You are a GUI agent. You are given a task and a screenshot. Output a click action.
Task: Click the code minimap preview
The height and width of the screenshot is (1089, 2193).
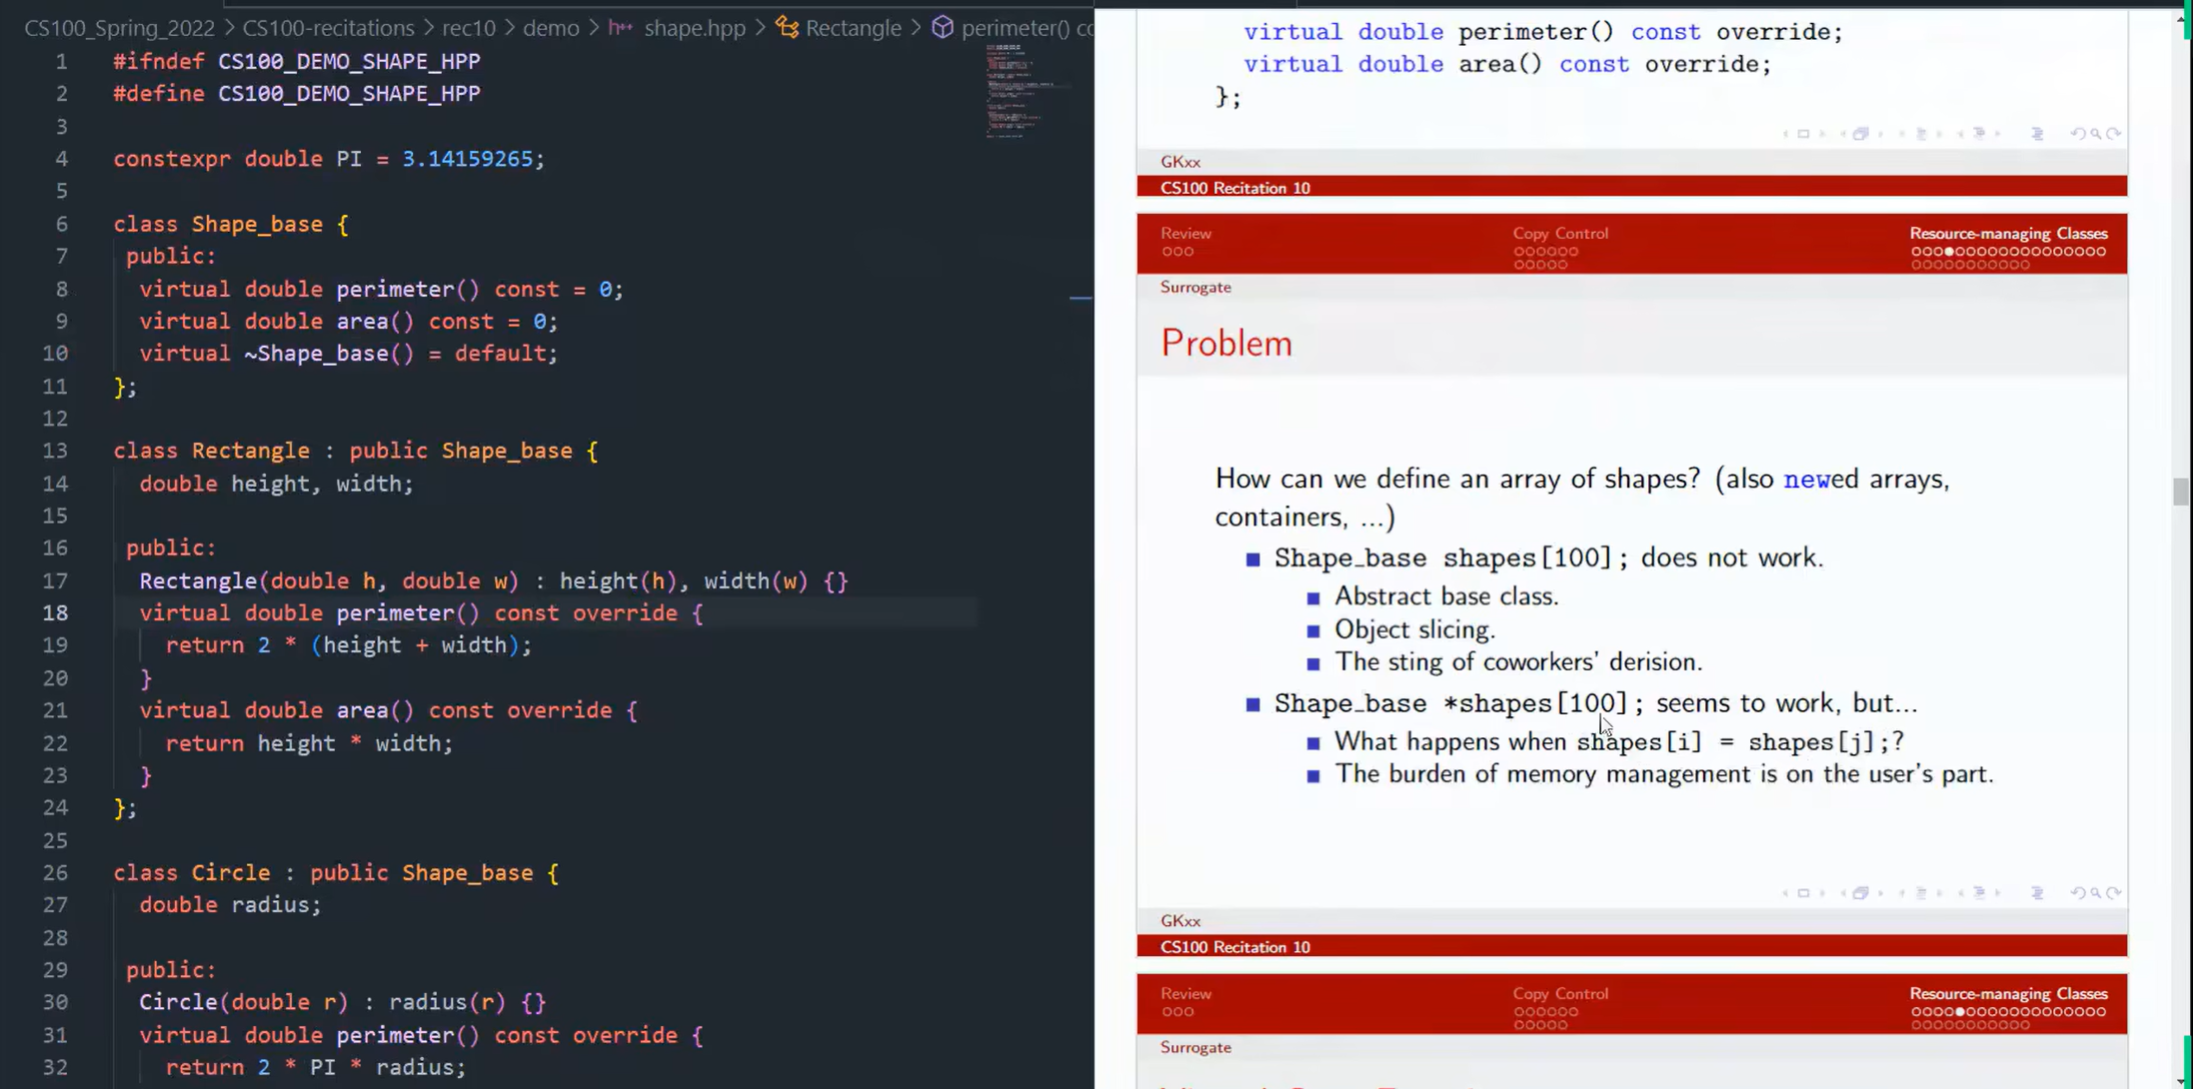[1010, 90]
